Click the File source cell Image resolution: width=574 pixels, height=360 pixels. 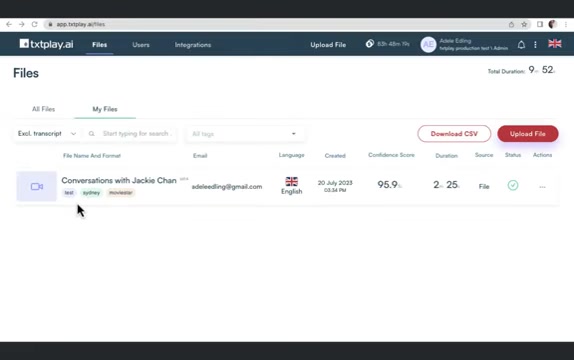[x=484, y=187]
